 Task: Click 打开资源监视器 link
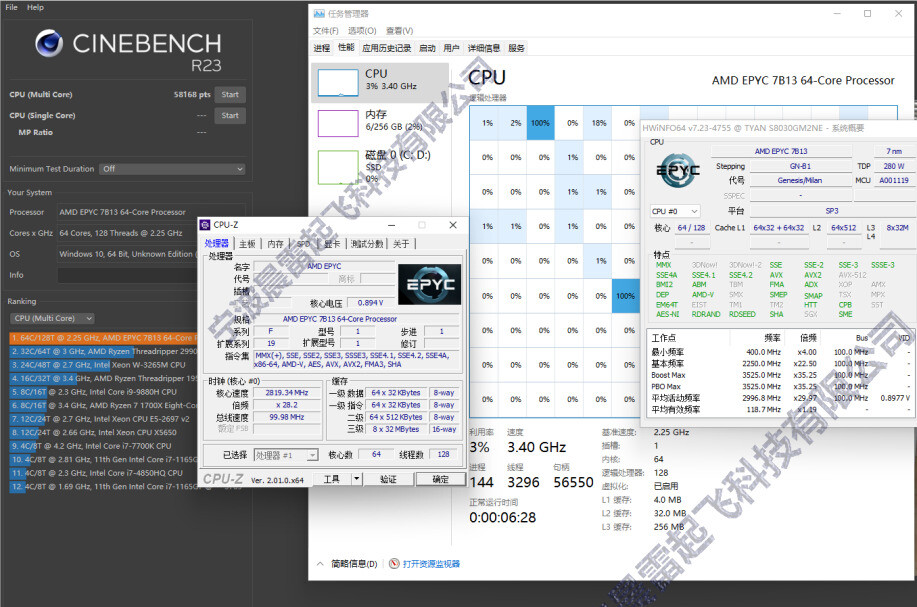[x=431, y=564]
